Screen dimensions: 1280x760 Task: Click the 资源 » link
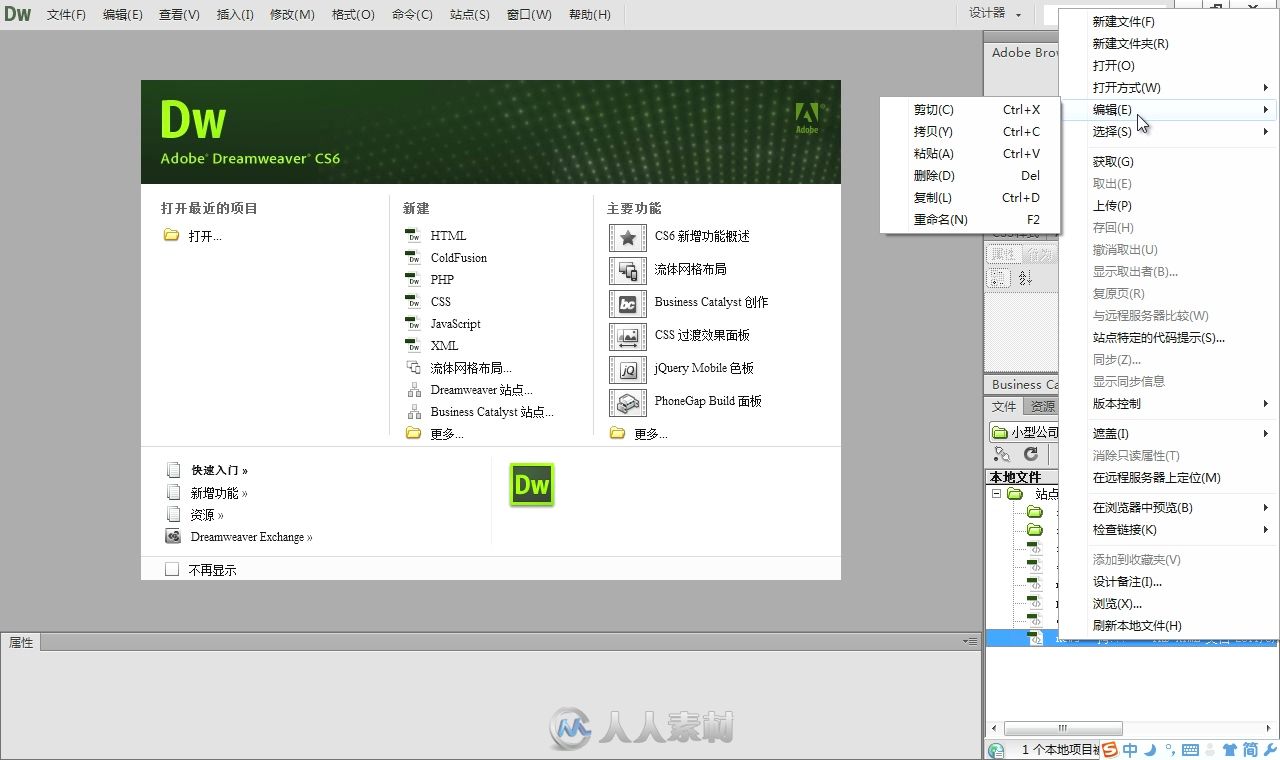207,515
